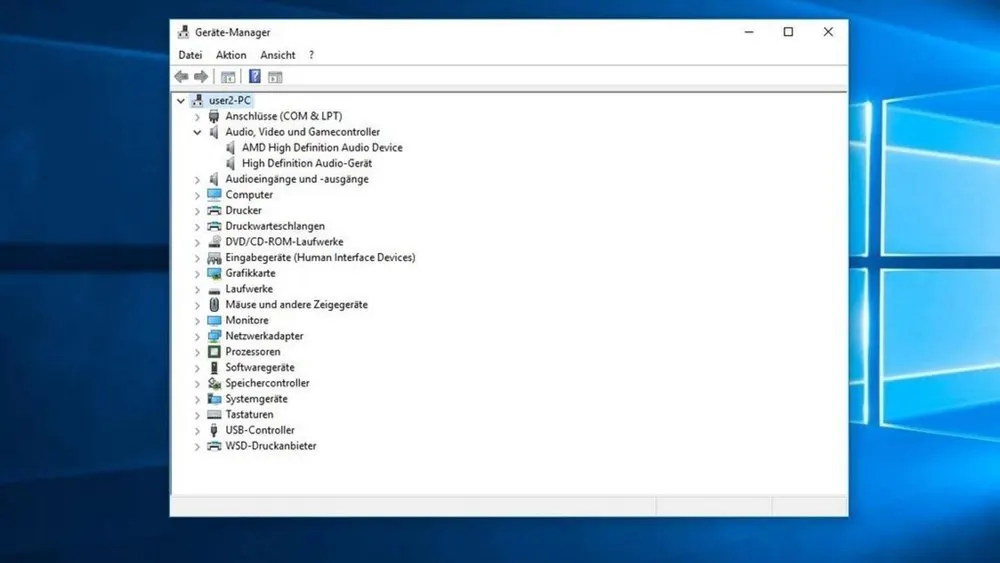Click the DVD/CD-ROM-Laufwerke disc icon
Viewport: 1000px width, 563px height.
[214, 242]
